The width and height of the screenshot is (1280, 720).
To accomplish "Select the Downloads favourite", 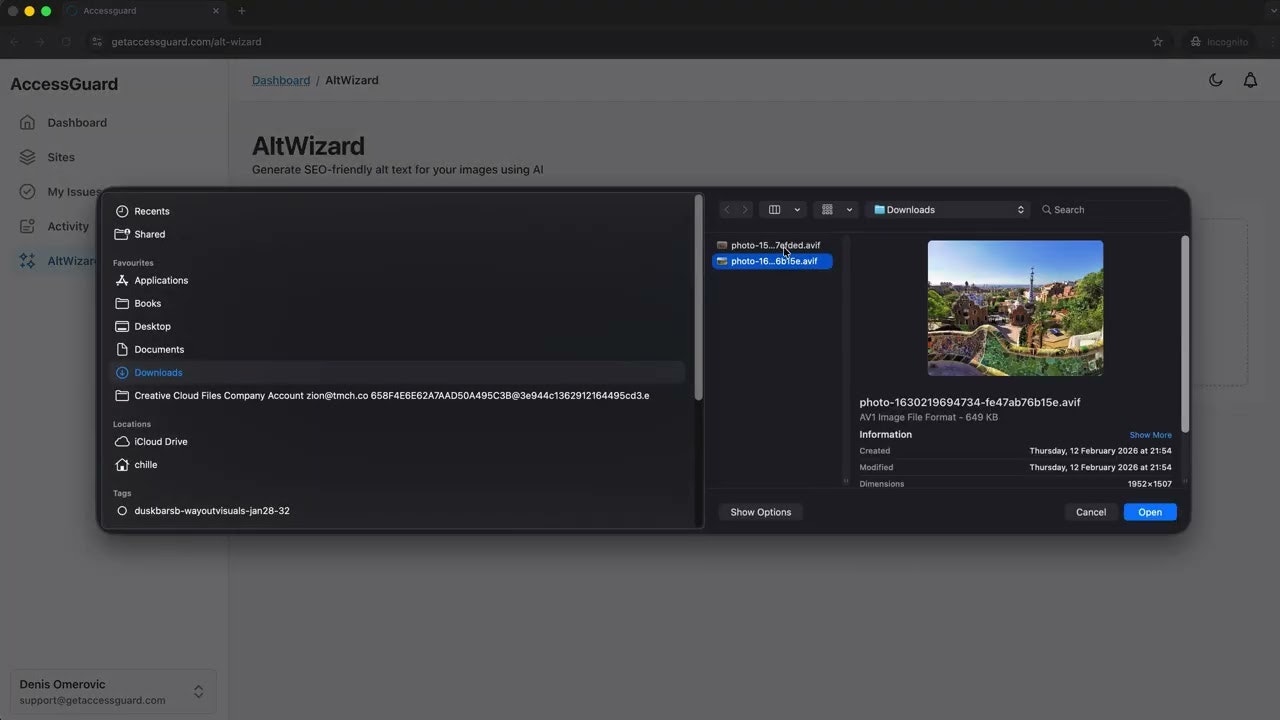I will coord(158,372).
